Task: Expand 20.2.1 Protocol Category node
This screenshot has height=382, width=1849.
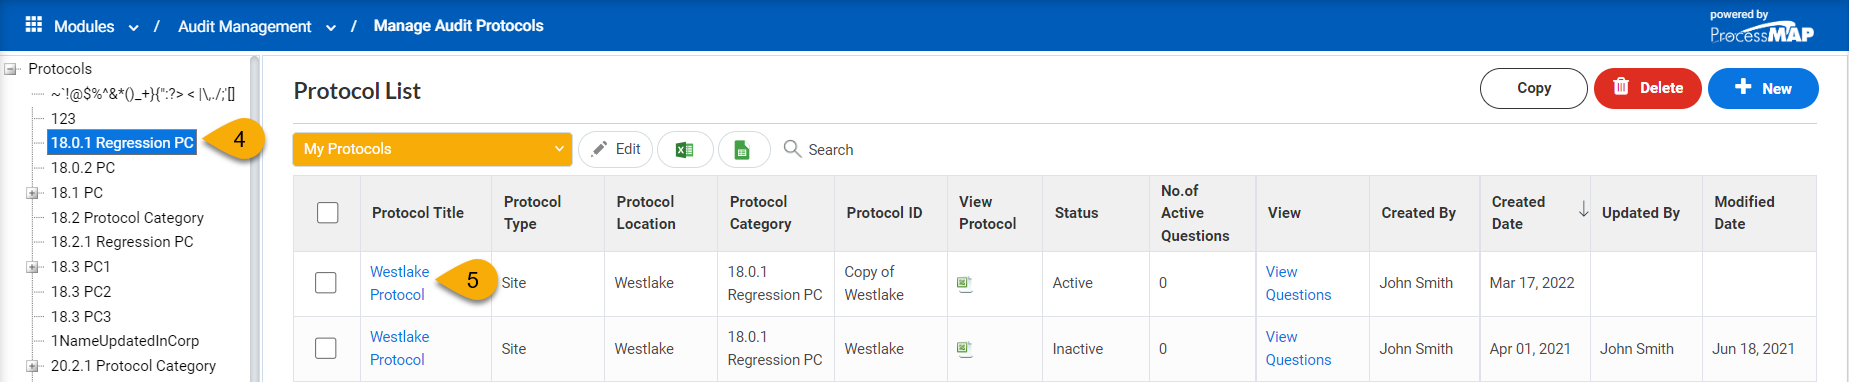Action: click(32, 366)
